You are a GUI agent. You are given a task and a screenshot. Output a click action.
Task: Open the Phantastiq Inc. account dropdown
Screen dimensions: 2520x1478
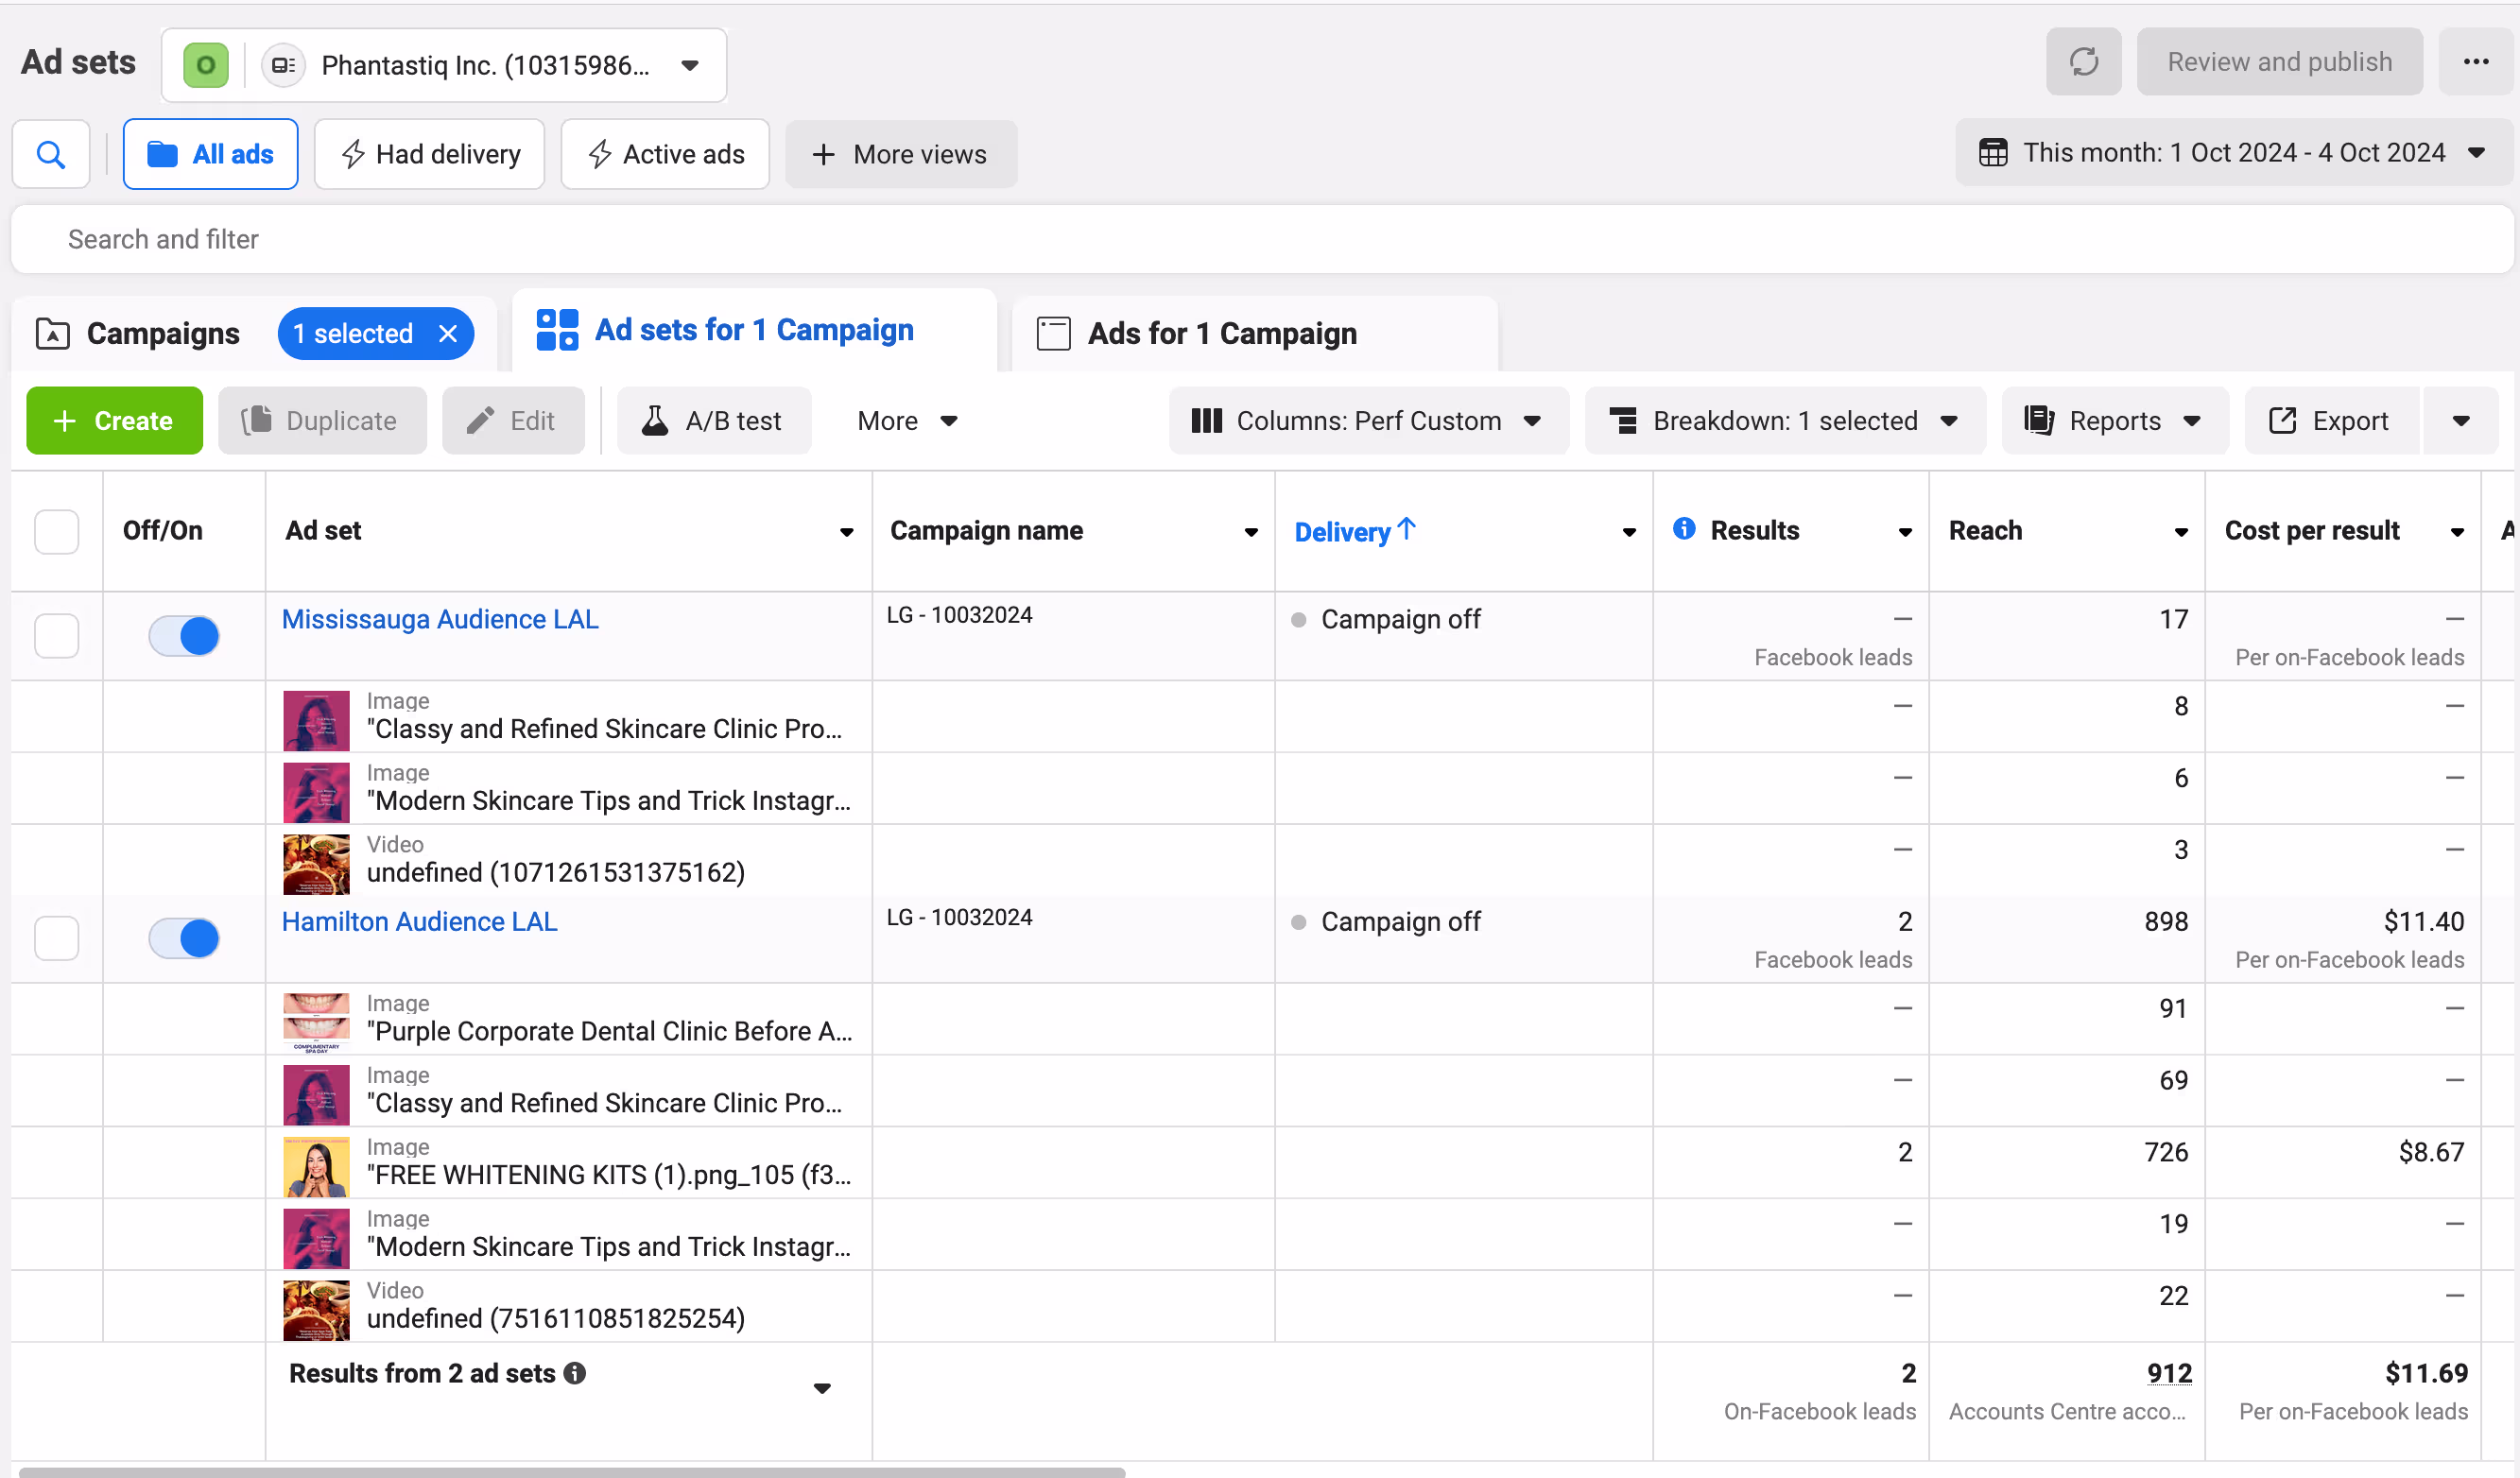click(x=689, y=65)
